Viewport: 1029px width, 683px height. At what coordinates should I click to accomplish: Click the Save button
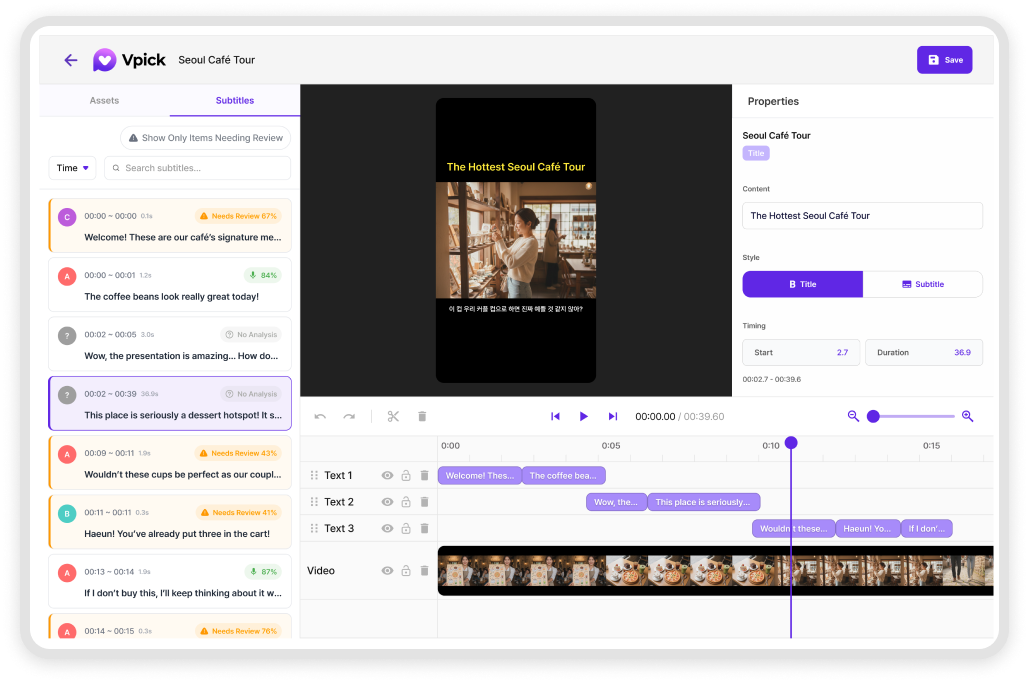point(944,60)
